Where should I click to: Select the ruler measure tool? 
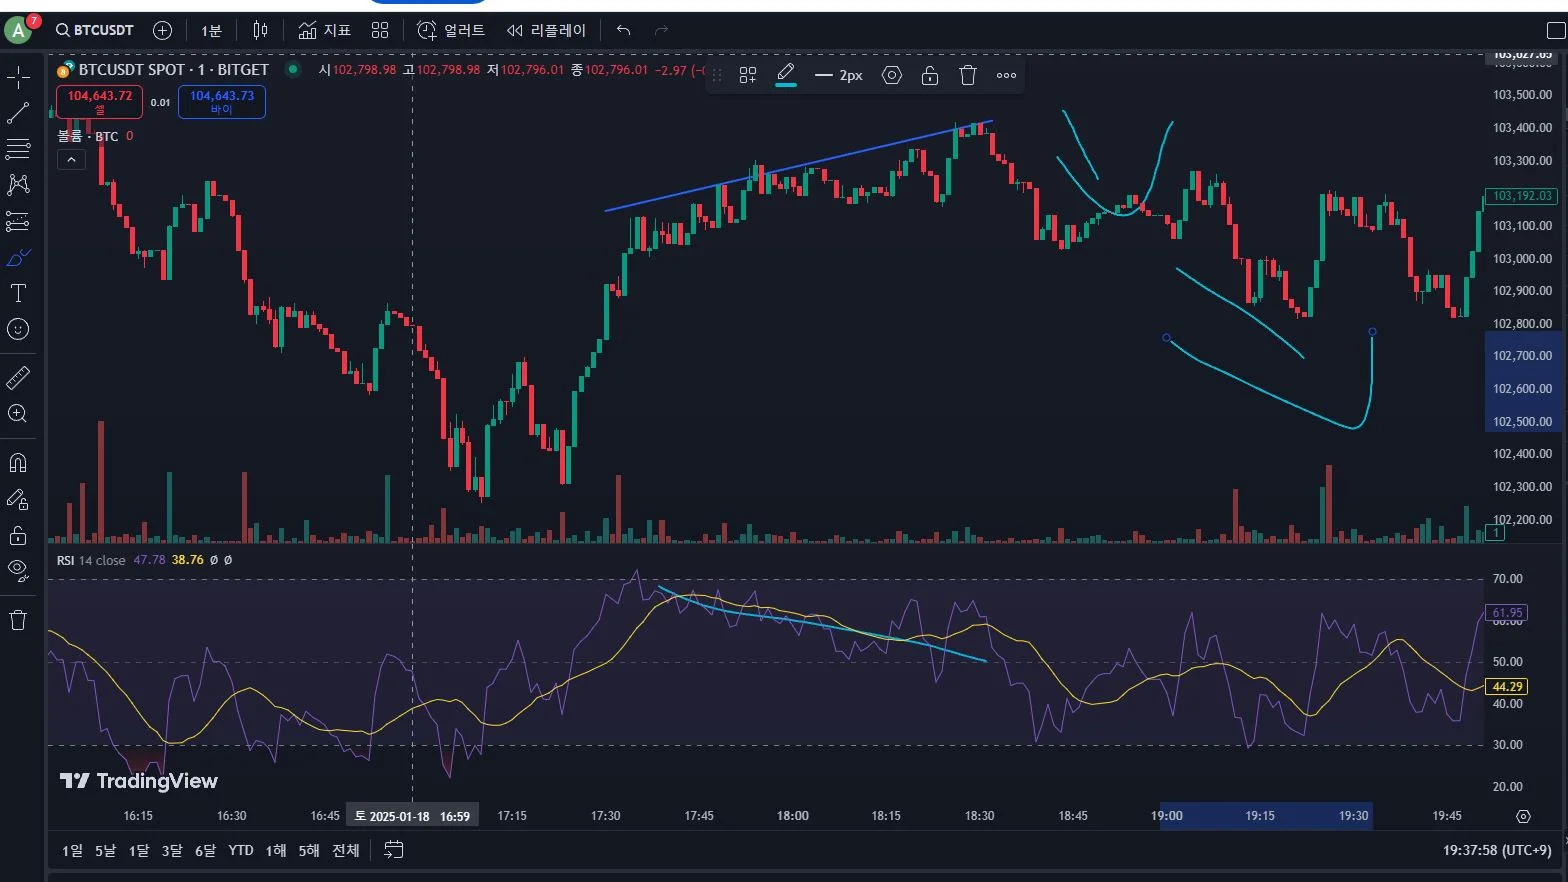[18, 378]
